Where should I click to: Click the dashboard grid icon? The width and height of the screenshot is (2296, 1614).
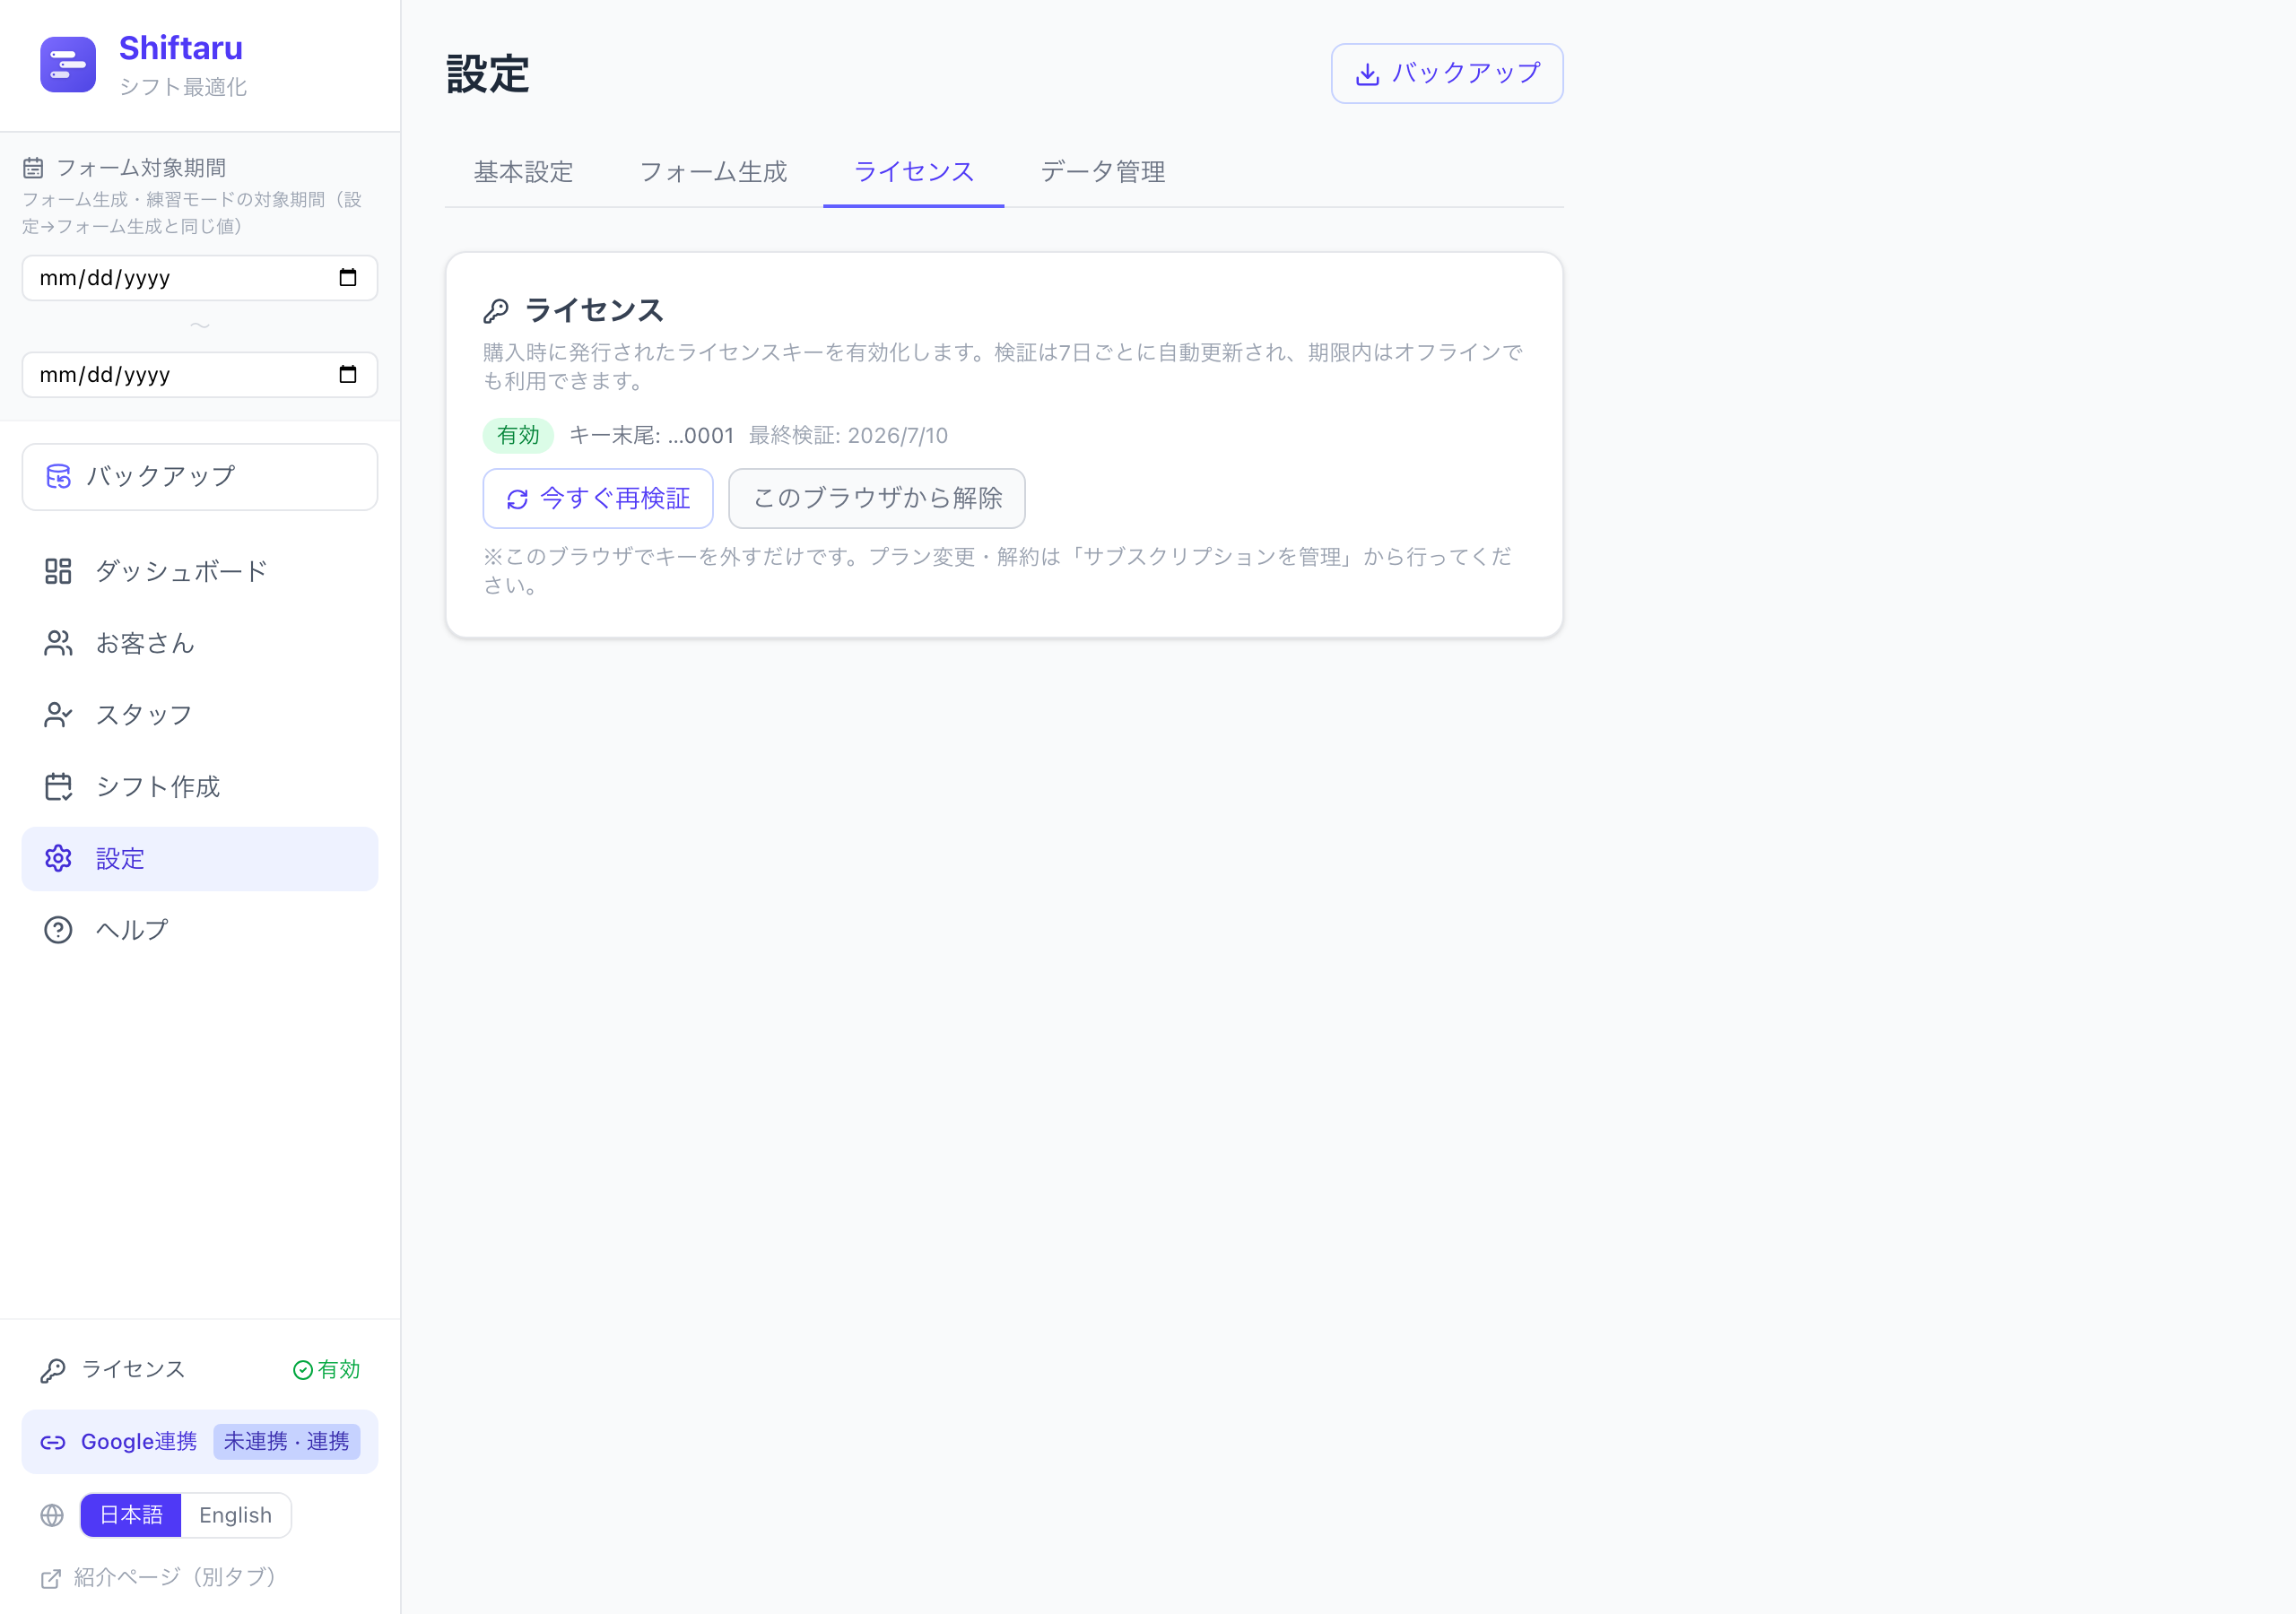58,571
